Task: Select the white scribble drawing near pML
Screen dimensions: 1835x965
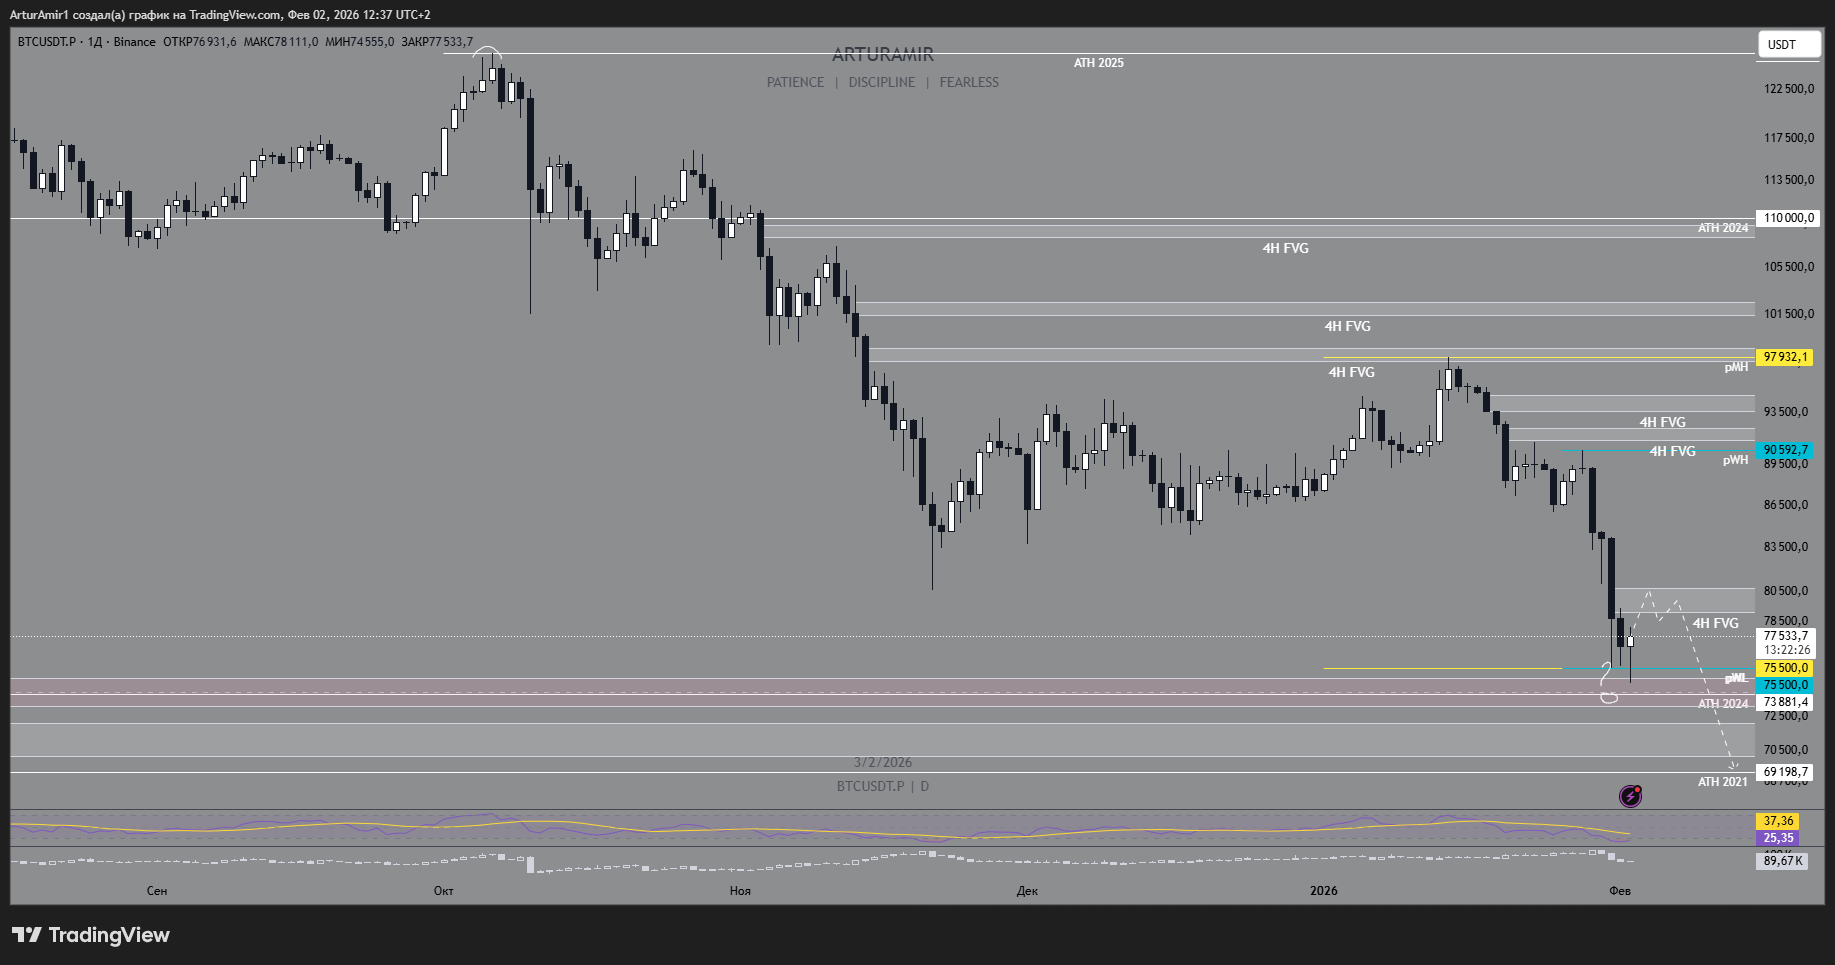Action: click(x=1608, y=684)
